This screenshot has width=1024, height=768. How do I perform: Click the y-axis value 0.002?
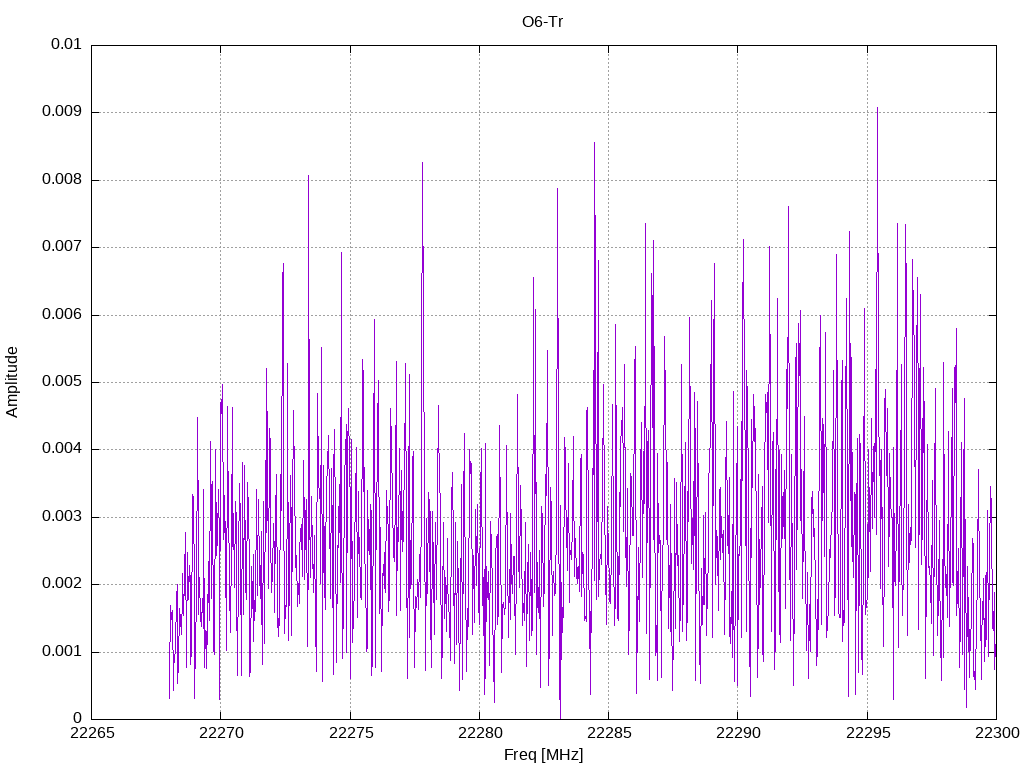click(62, 584)
